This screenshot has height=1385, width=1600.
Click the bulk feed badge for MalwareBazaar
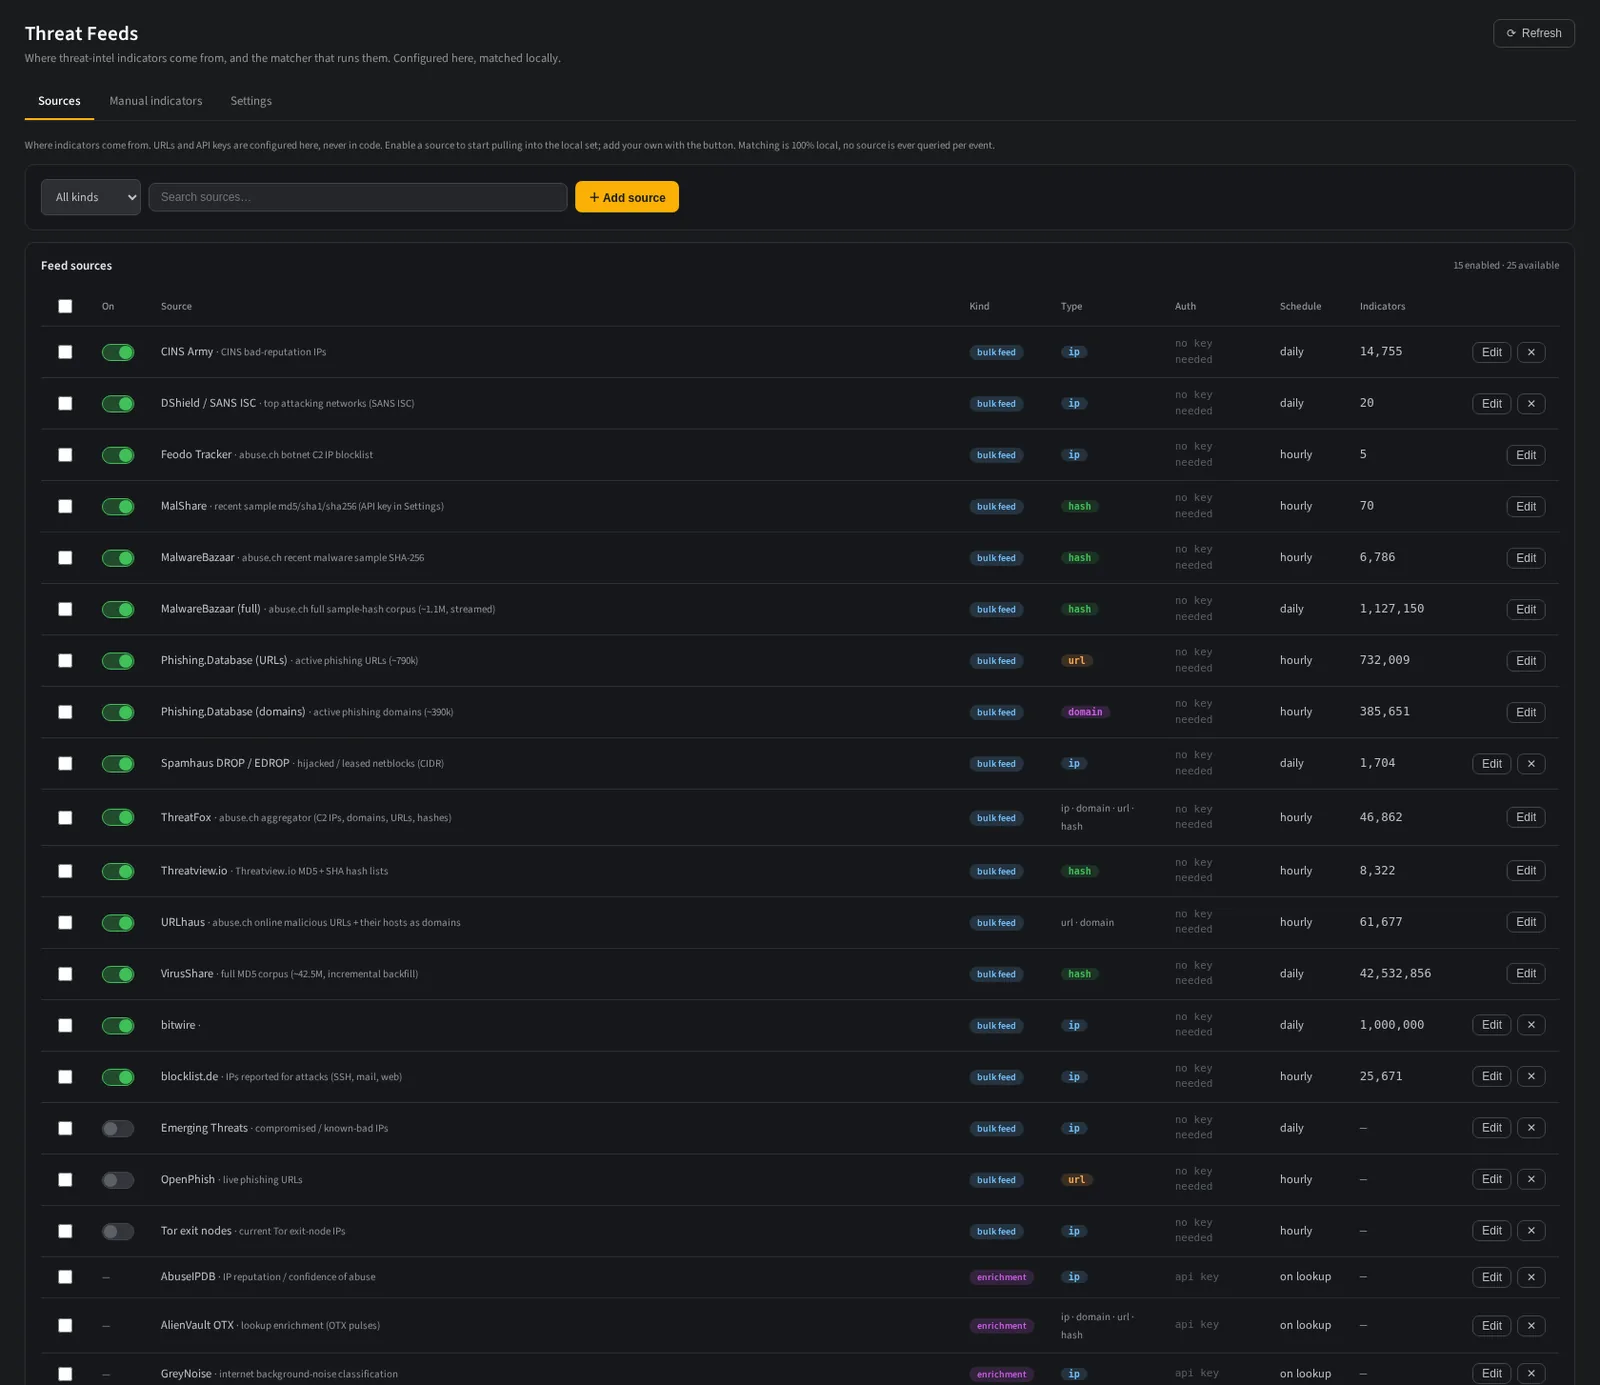pos(996,558)
